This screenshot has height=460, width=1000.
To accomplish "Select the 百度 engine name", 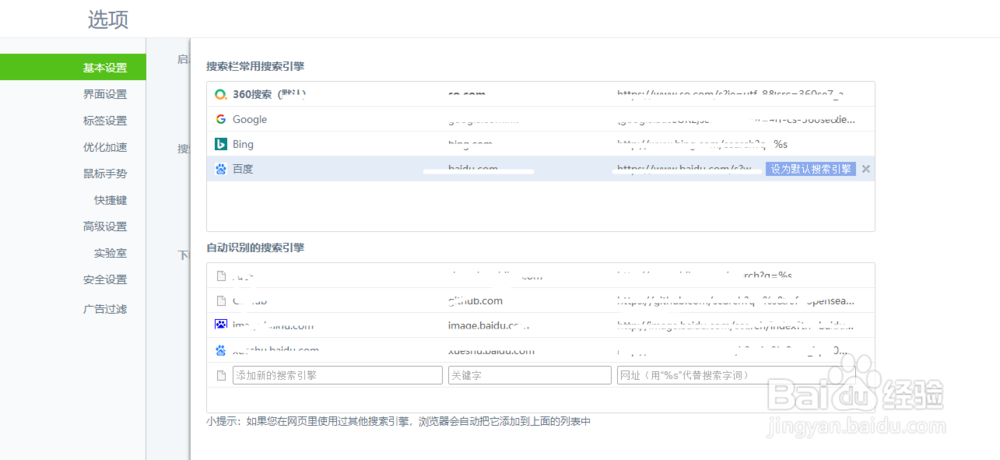I will [x=243, y=170].
